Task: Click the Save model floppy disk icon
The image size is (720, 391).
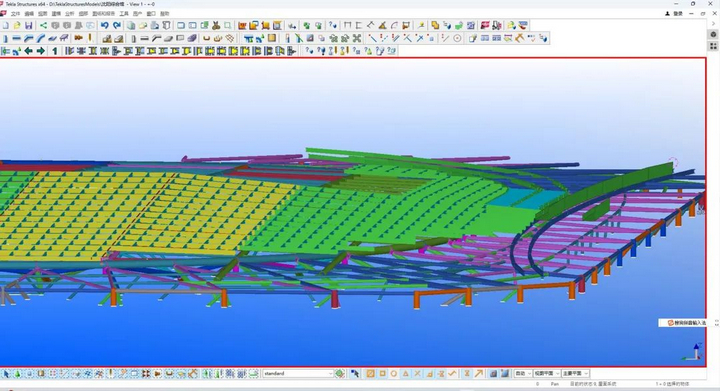Action: click(x=28, y=25)
